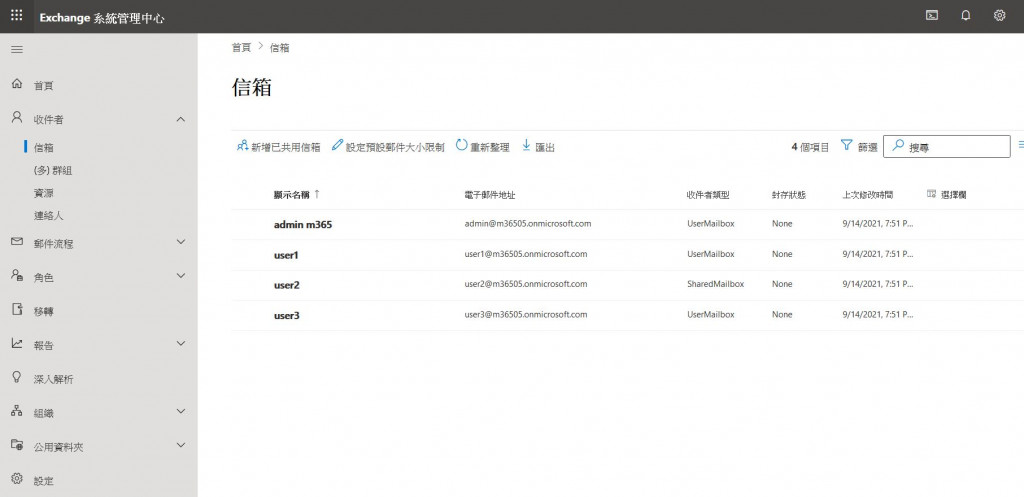Image resolution: width=1024 pixels, height=497 pixels.
Task: Click the organization hierarchy icon
Action: 17,411
